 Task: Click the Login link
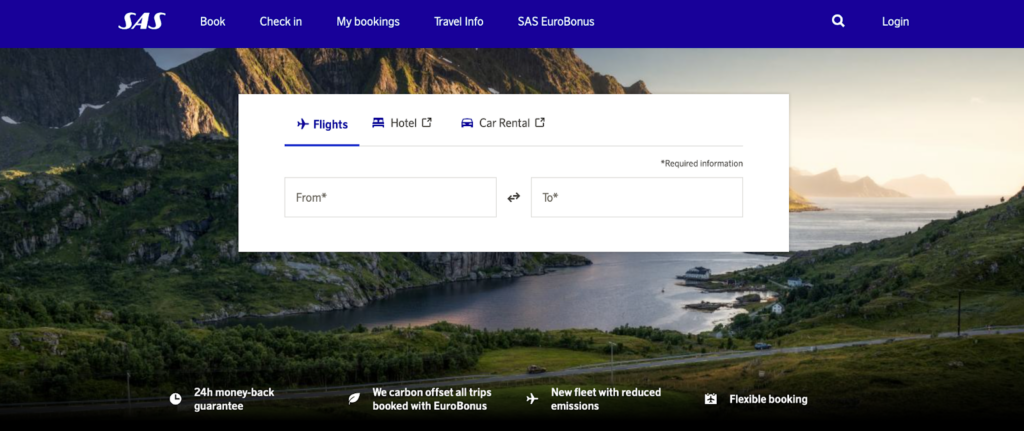point(895,22)
